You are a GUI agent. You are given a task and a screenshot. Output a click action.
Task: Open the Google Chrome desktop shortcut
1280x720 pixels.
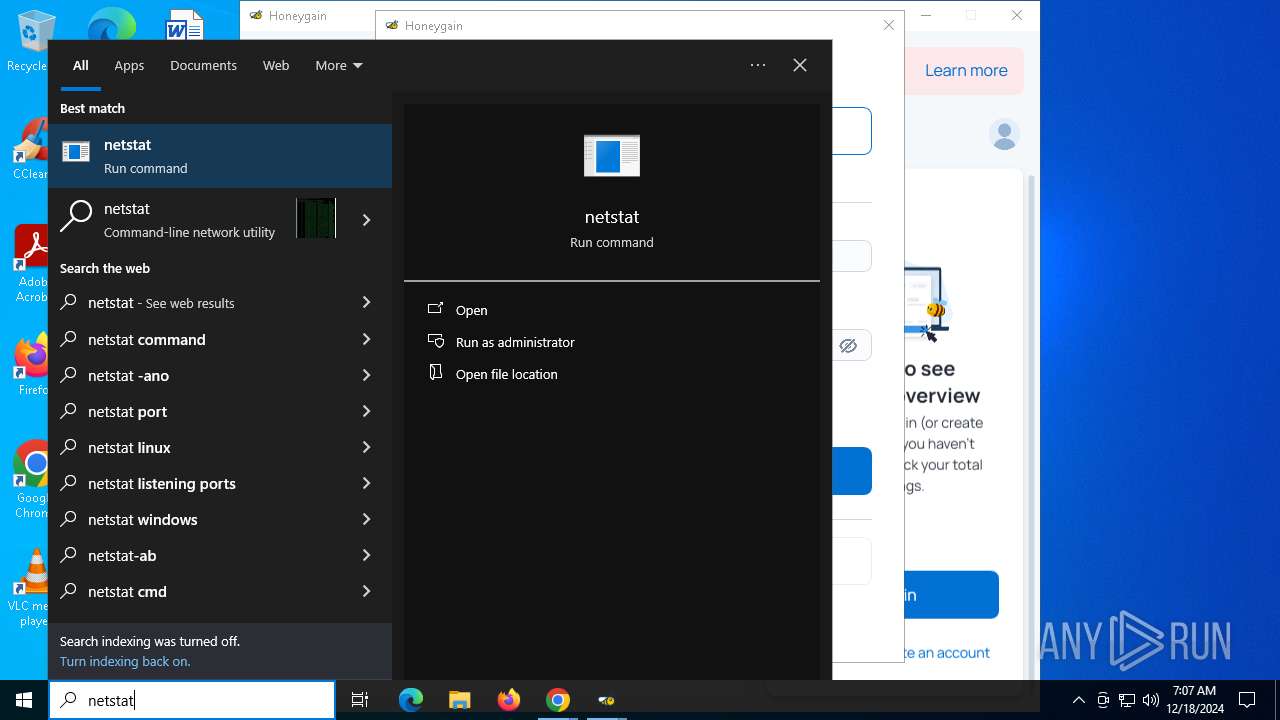[30, 480]
